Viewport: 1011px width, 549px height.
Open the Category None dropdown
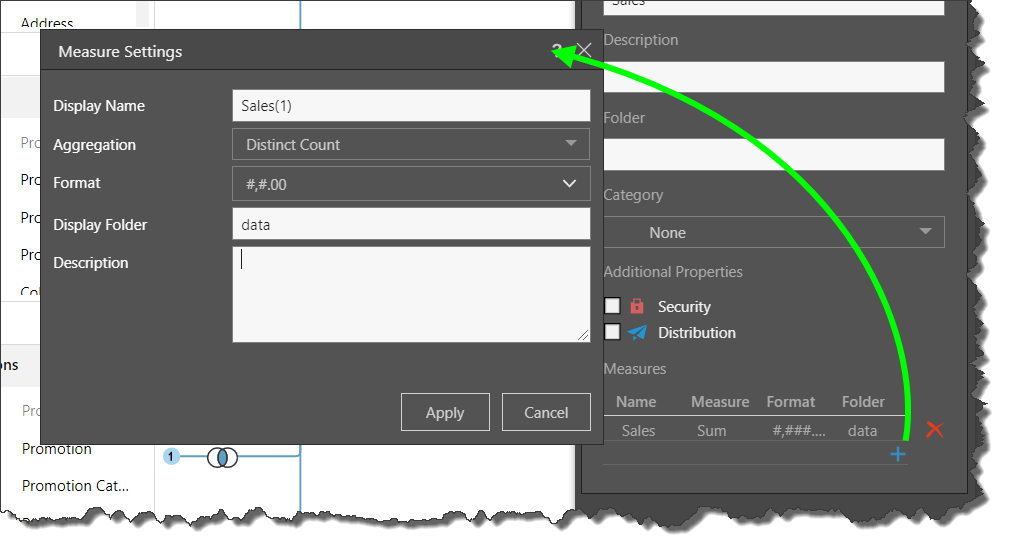[x=773, y=233]
